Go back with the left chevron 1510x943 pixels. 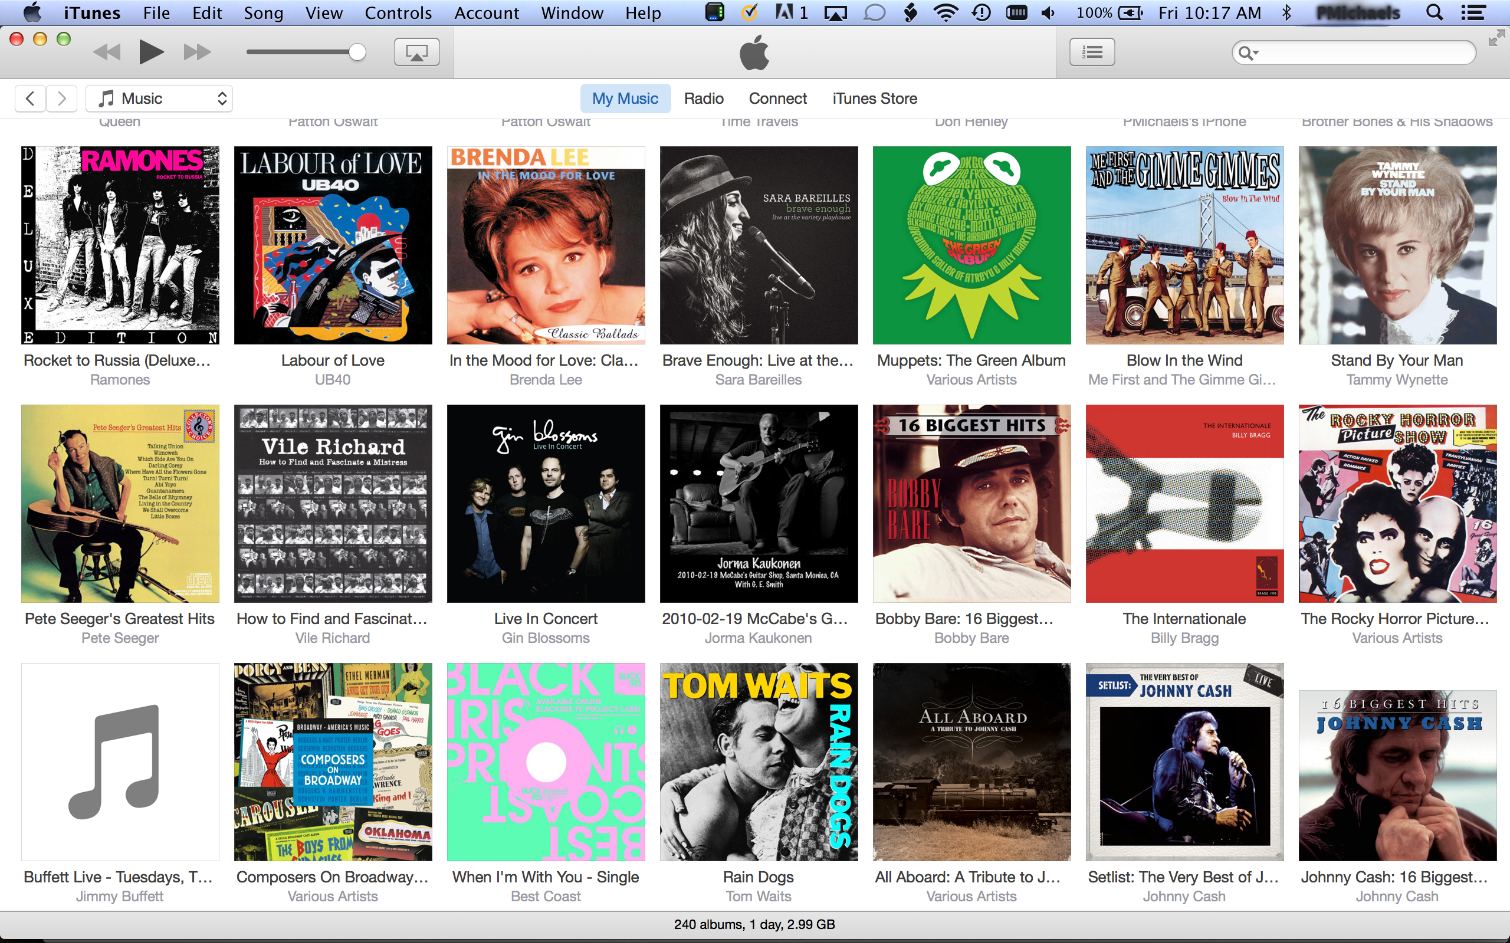coord(30,98)
